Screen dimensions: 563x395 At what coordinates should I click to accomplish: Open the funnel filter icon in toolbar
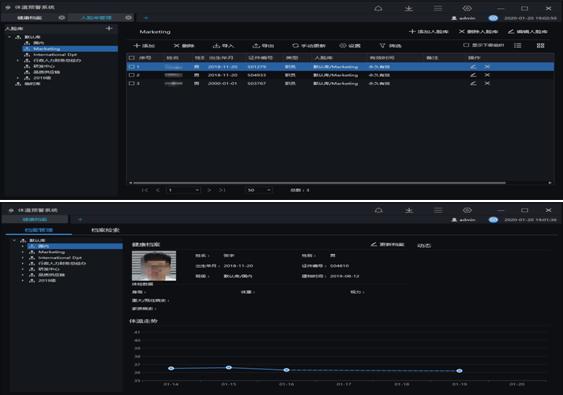pos(382,46)
